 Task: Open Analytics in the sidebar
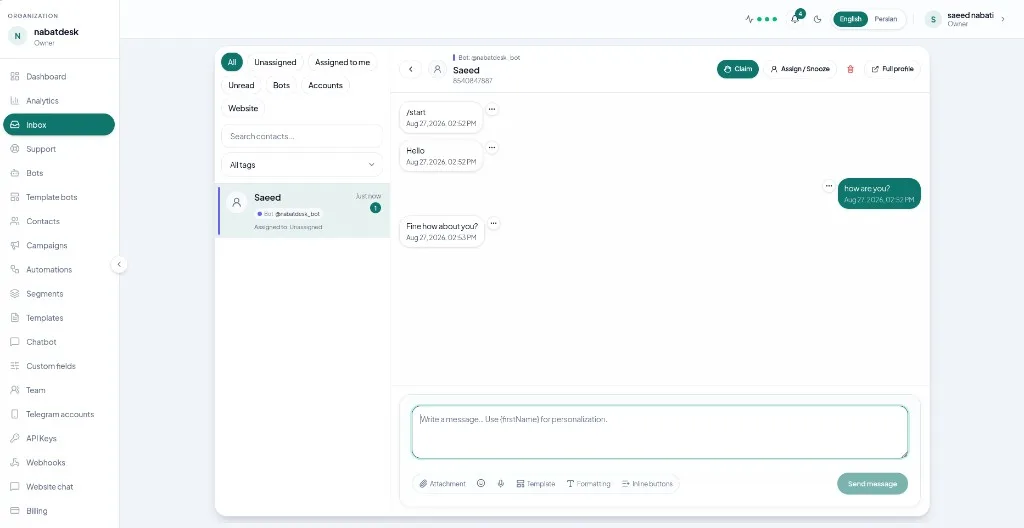(x=59, y=101)
